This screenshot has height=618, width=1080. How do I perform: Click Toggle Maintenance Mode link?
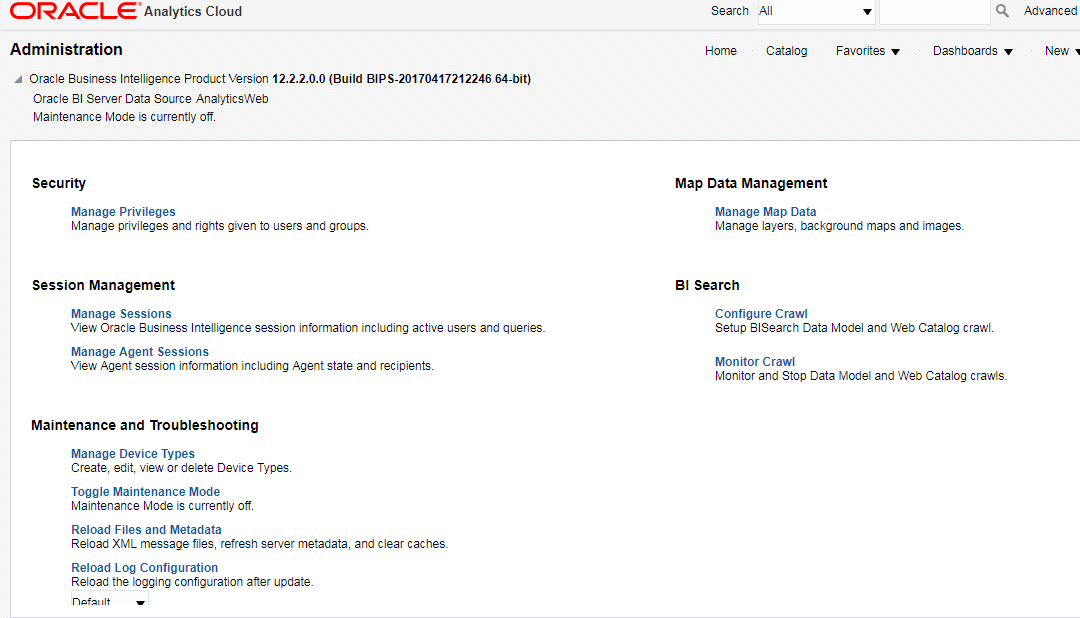(x=145, y=492)
